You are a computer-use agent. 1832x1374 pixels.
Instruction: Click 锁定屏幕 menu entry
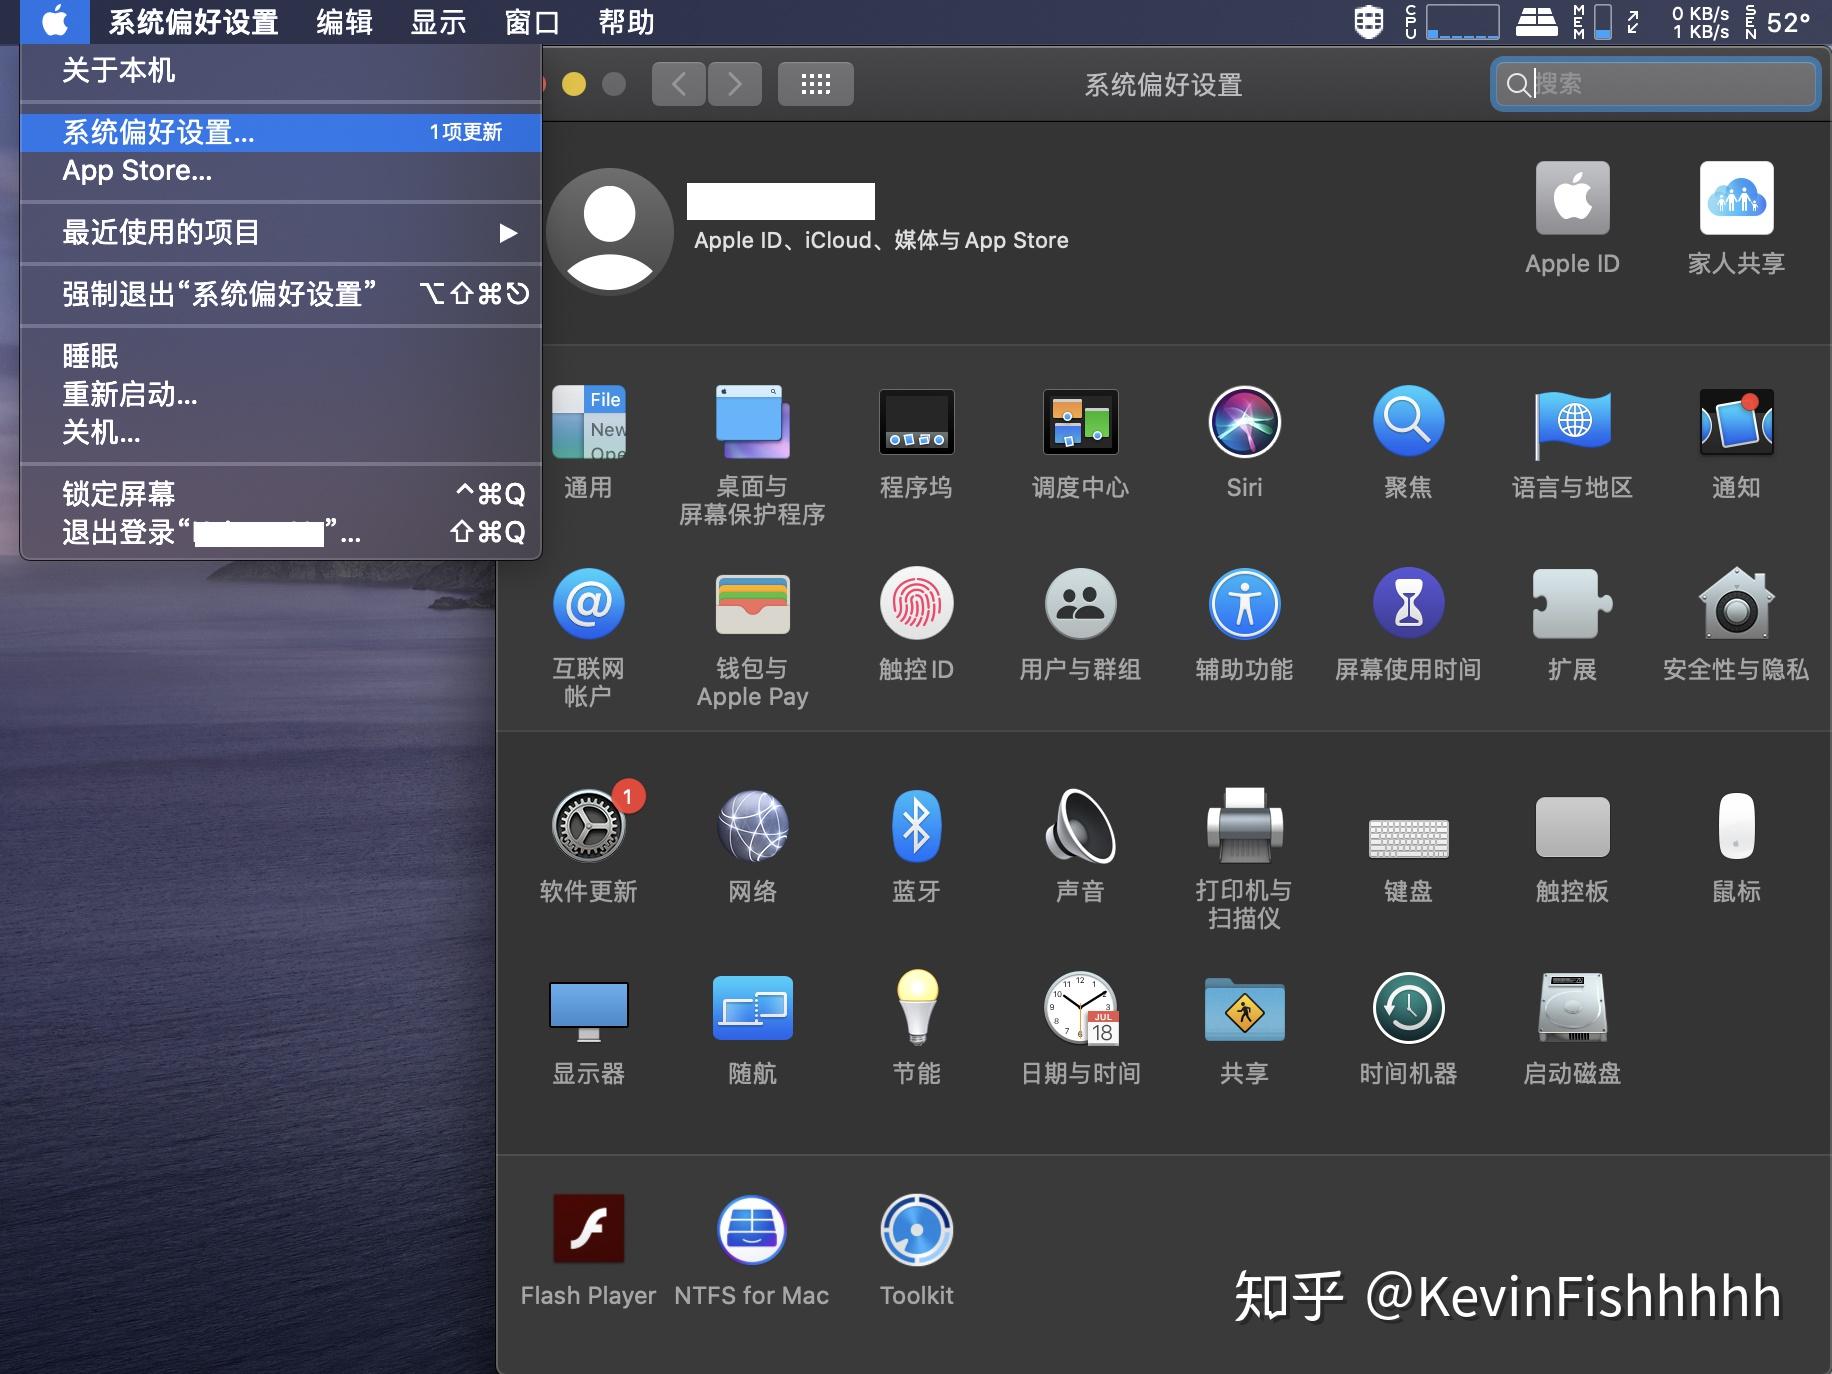pos(119,494)
